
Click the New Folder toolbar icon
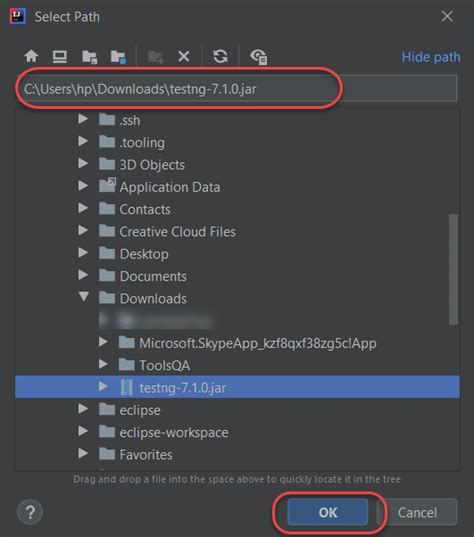click(156, 57)
